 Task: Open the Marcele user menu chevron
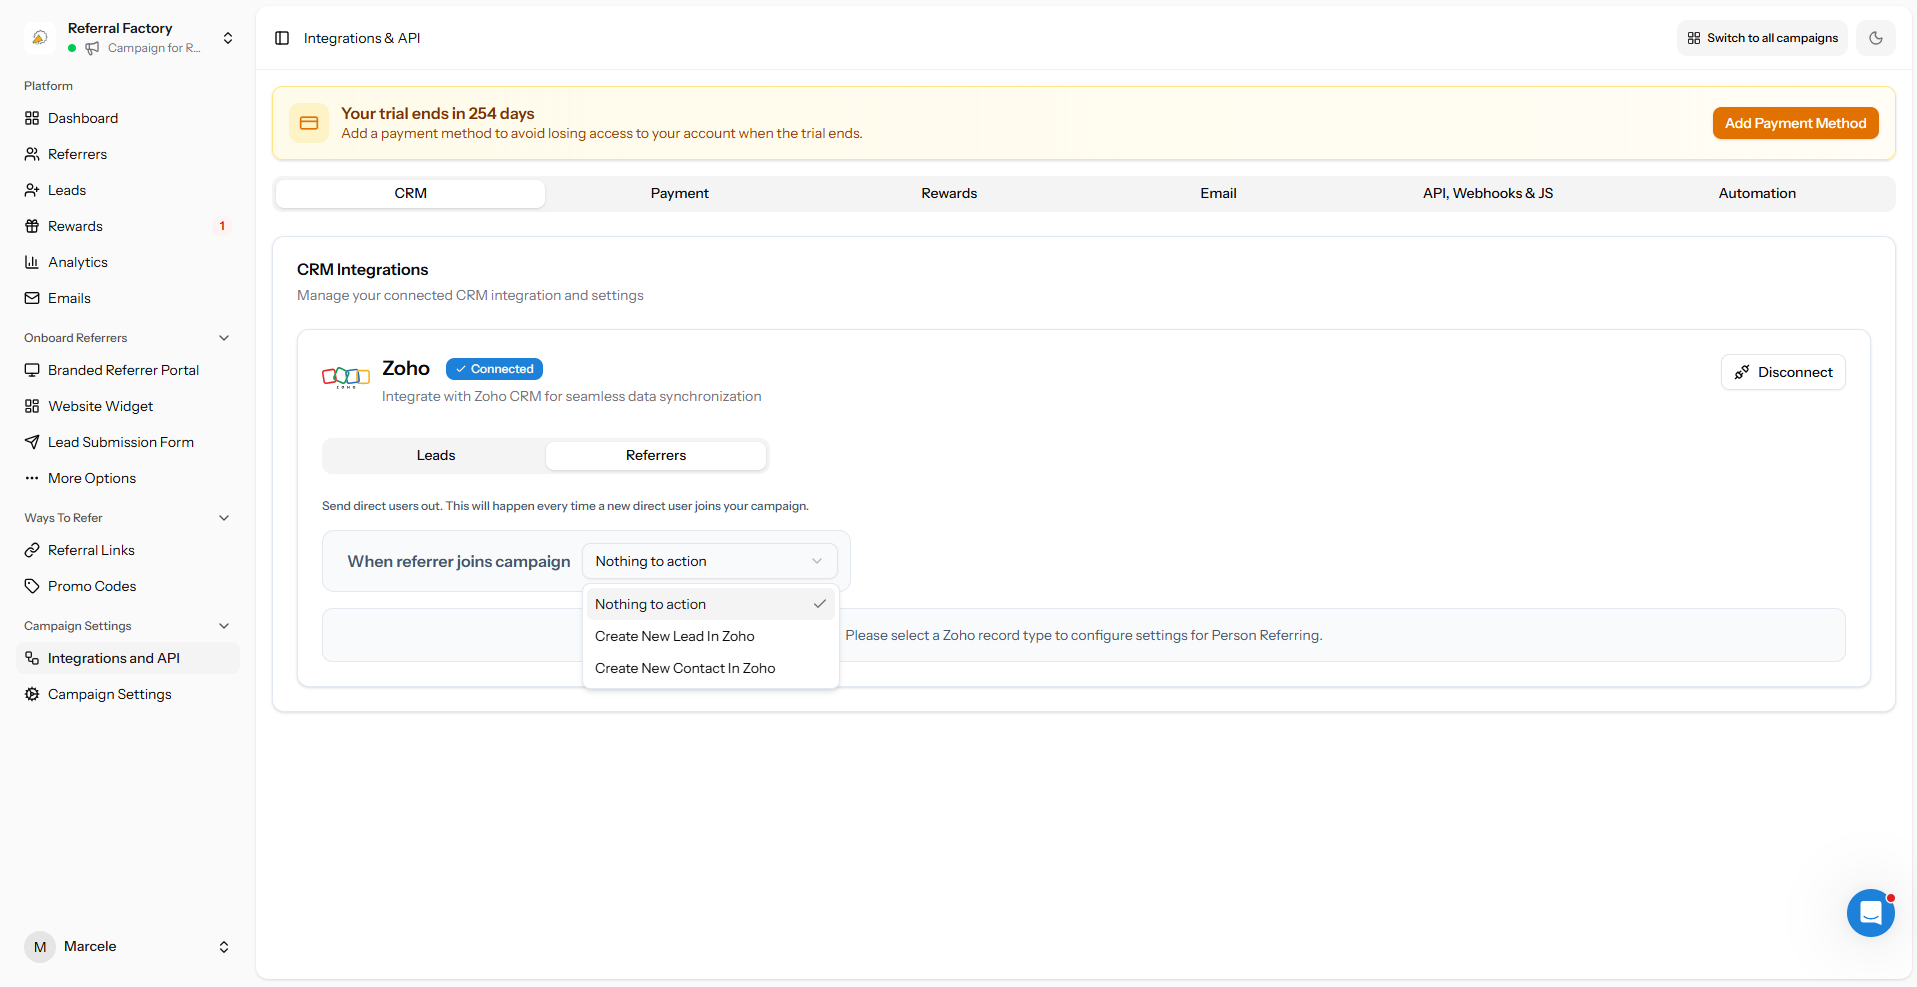click(224, 947)
